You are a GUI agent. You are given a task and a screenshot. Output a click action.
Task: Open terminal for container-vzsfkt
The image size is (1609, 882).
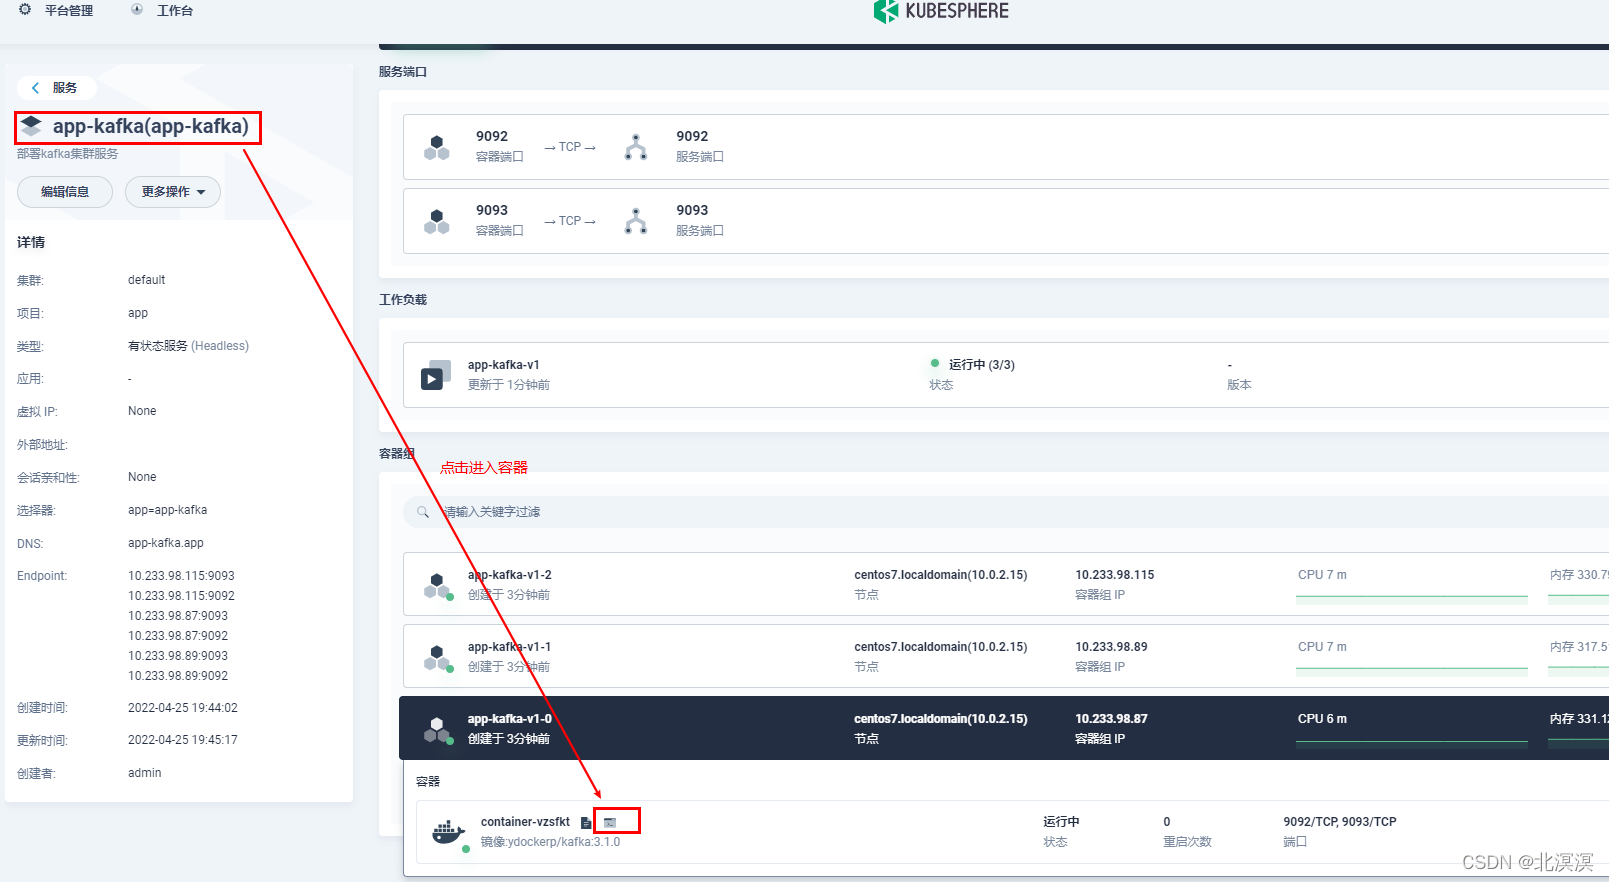pyautogui.click(x=610, y=823)
